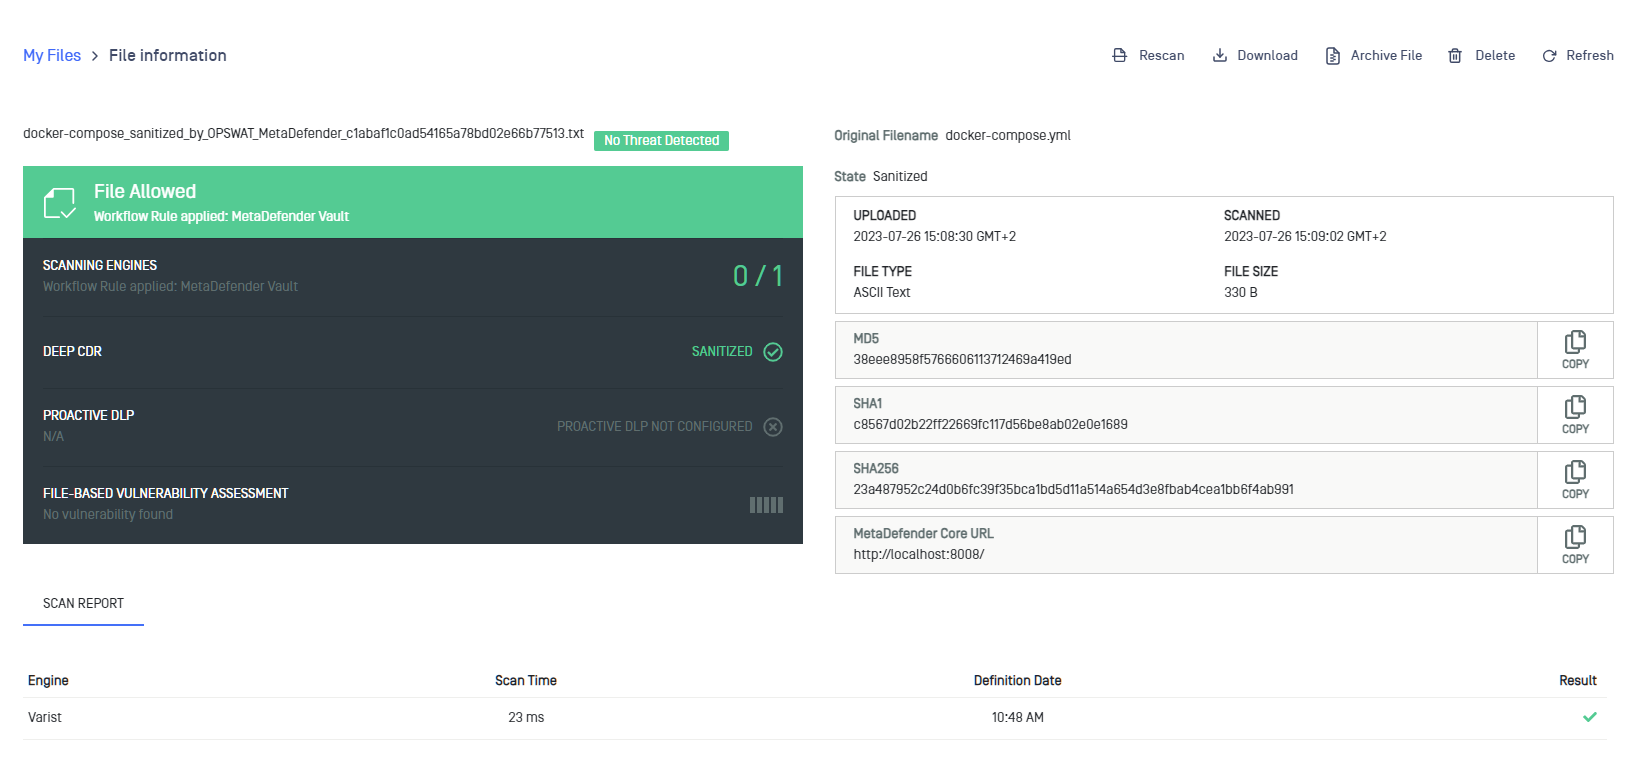Click the Scan Time column header
Viewport: 1637px width, 757px height.
click(526, 681)
